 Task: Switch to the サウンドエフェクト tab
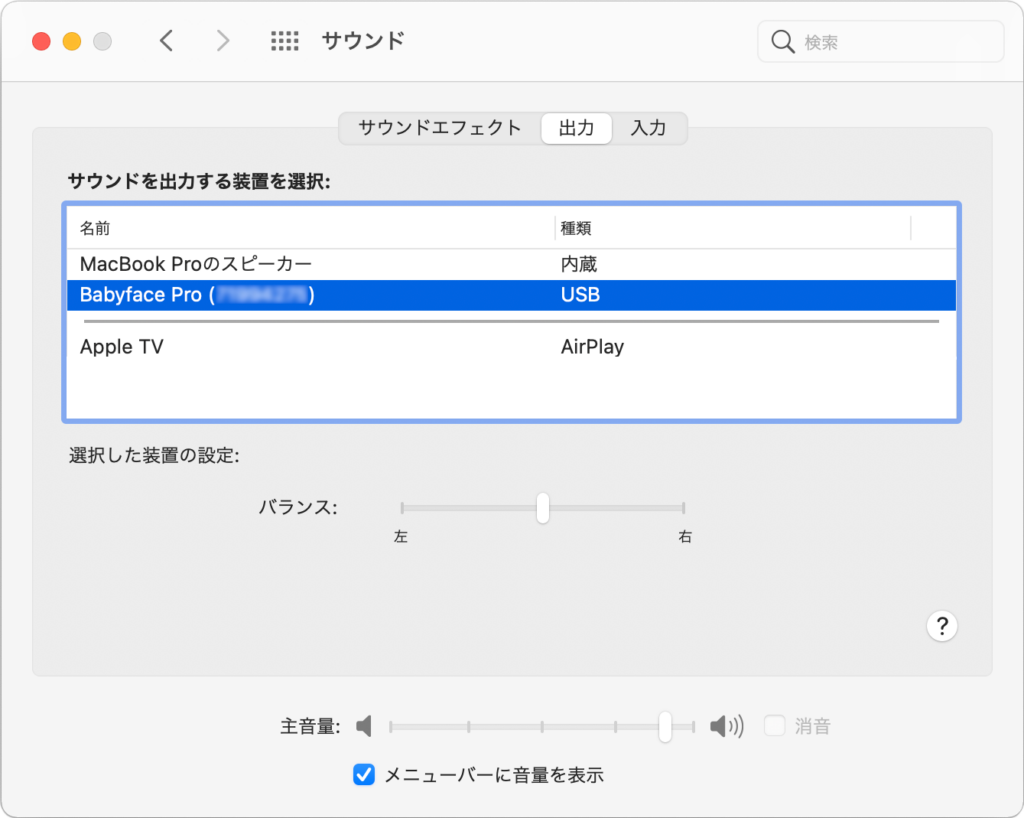click(440, 128)
